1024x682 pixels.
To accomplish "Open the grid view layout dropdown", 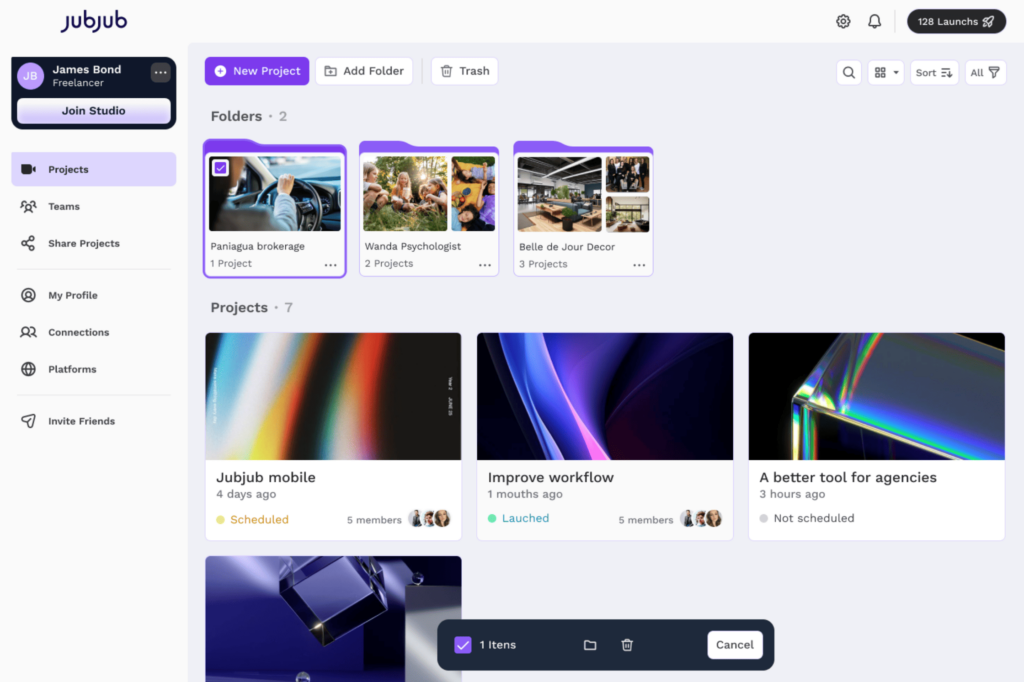I will click(x=885, y=72).
